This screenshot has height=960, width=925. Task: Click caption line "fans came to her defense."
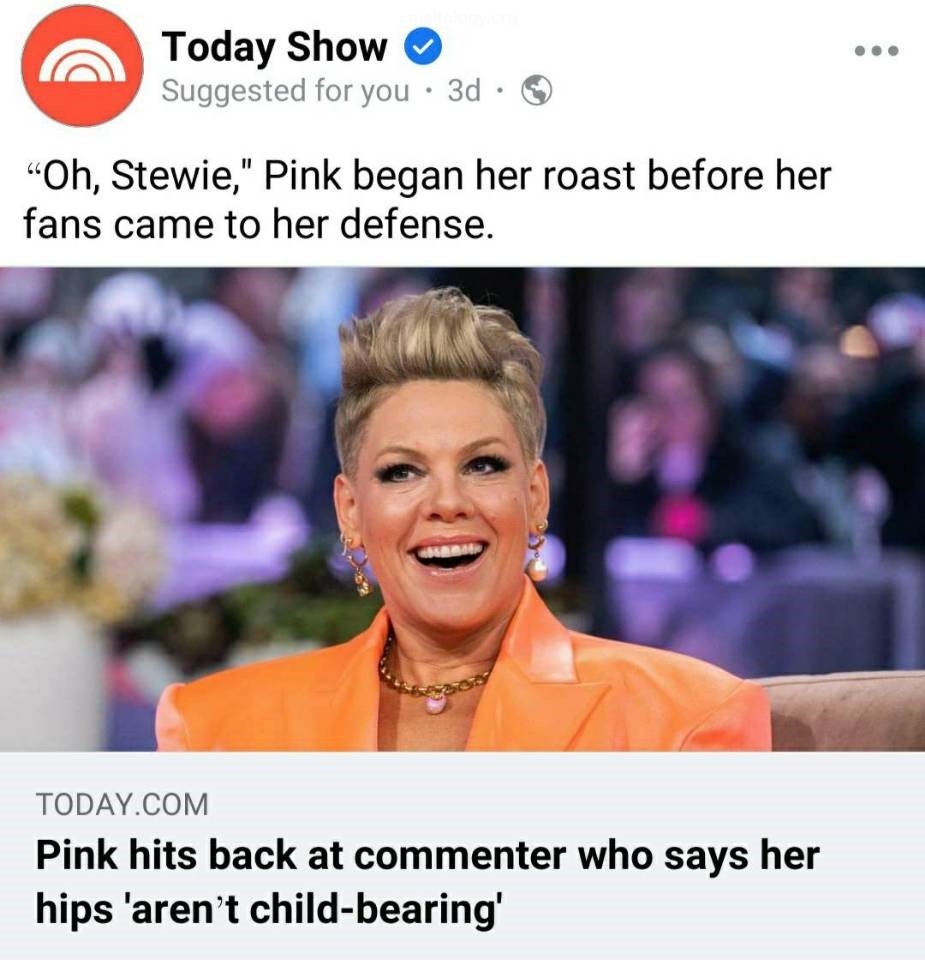pos(258,225)
